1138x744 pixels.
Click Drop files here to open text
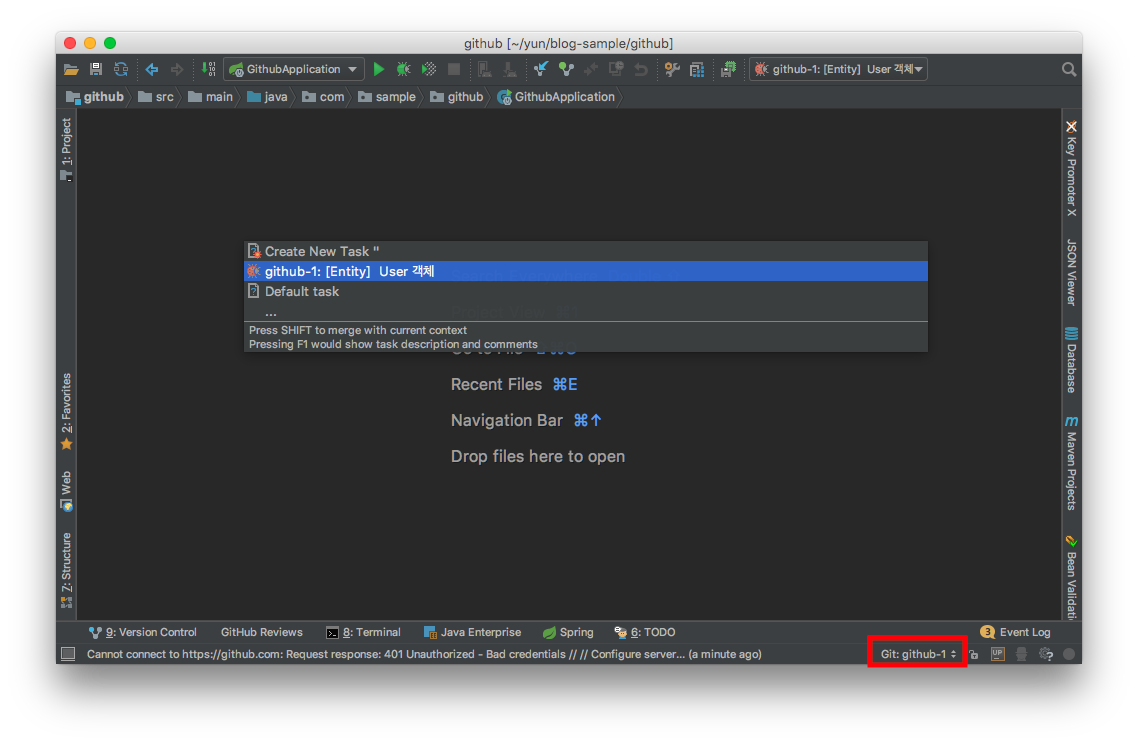538,457
